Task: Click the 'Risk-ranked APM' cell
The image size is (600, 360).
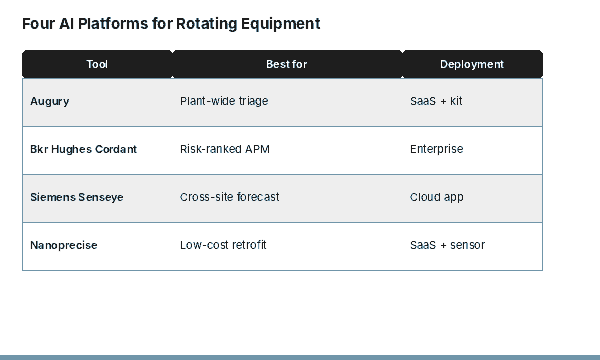Action: pos(287,150)
